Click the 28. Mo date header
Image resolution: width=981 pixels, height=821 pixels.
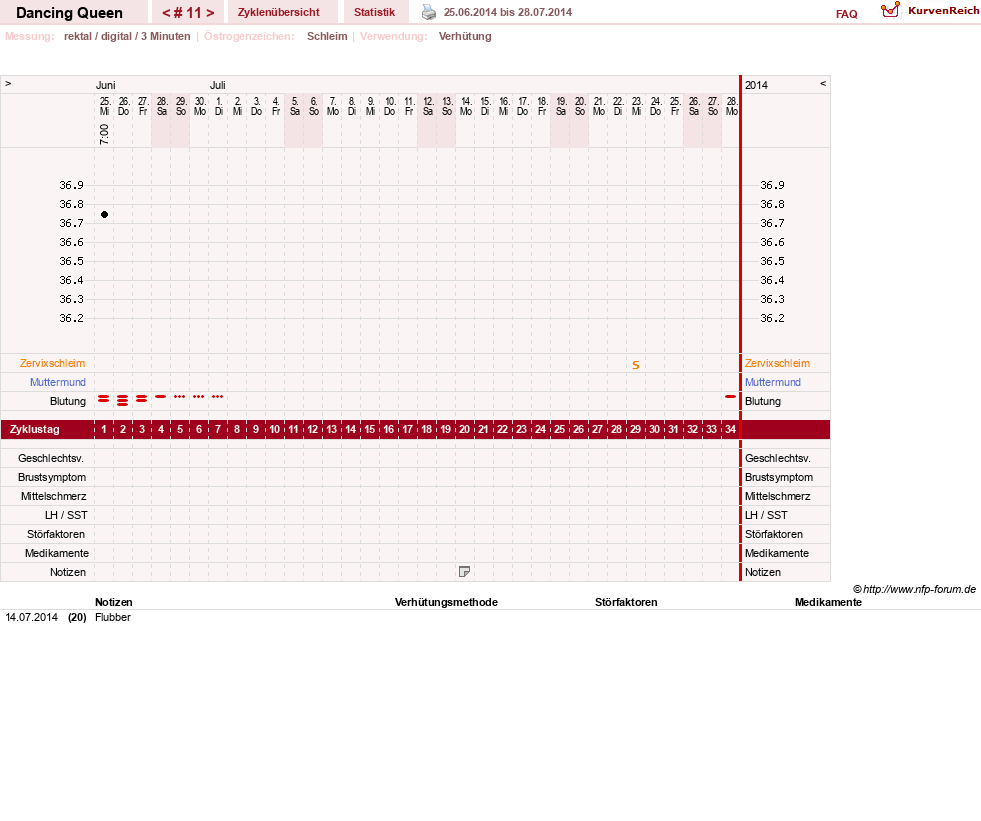coord(732,106)
